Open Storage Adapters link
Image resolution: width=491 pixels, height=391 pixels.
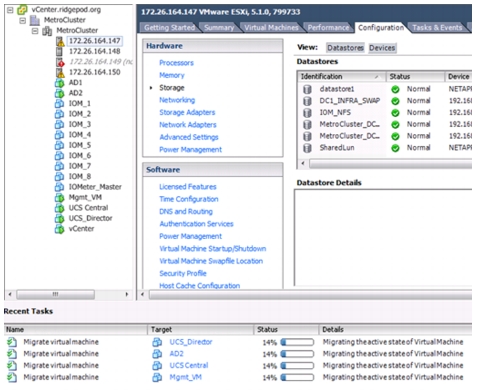(x=187, y=112)
